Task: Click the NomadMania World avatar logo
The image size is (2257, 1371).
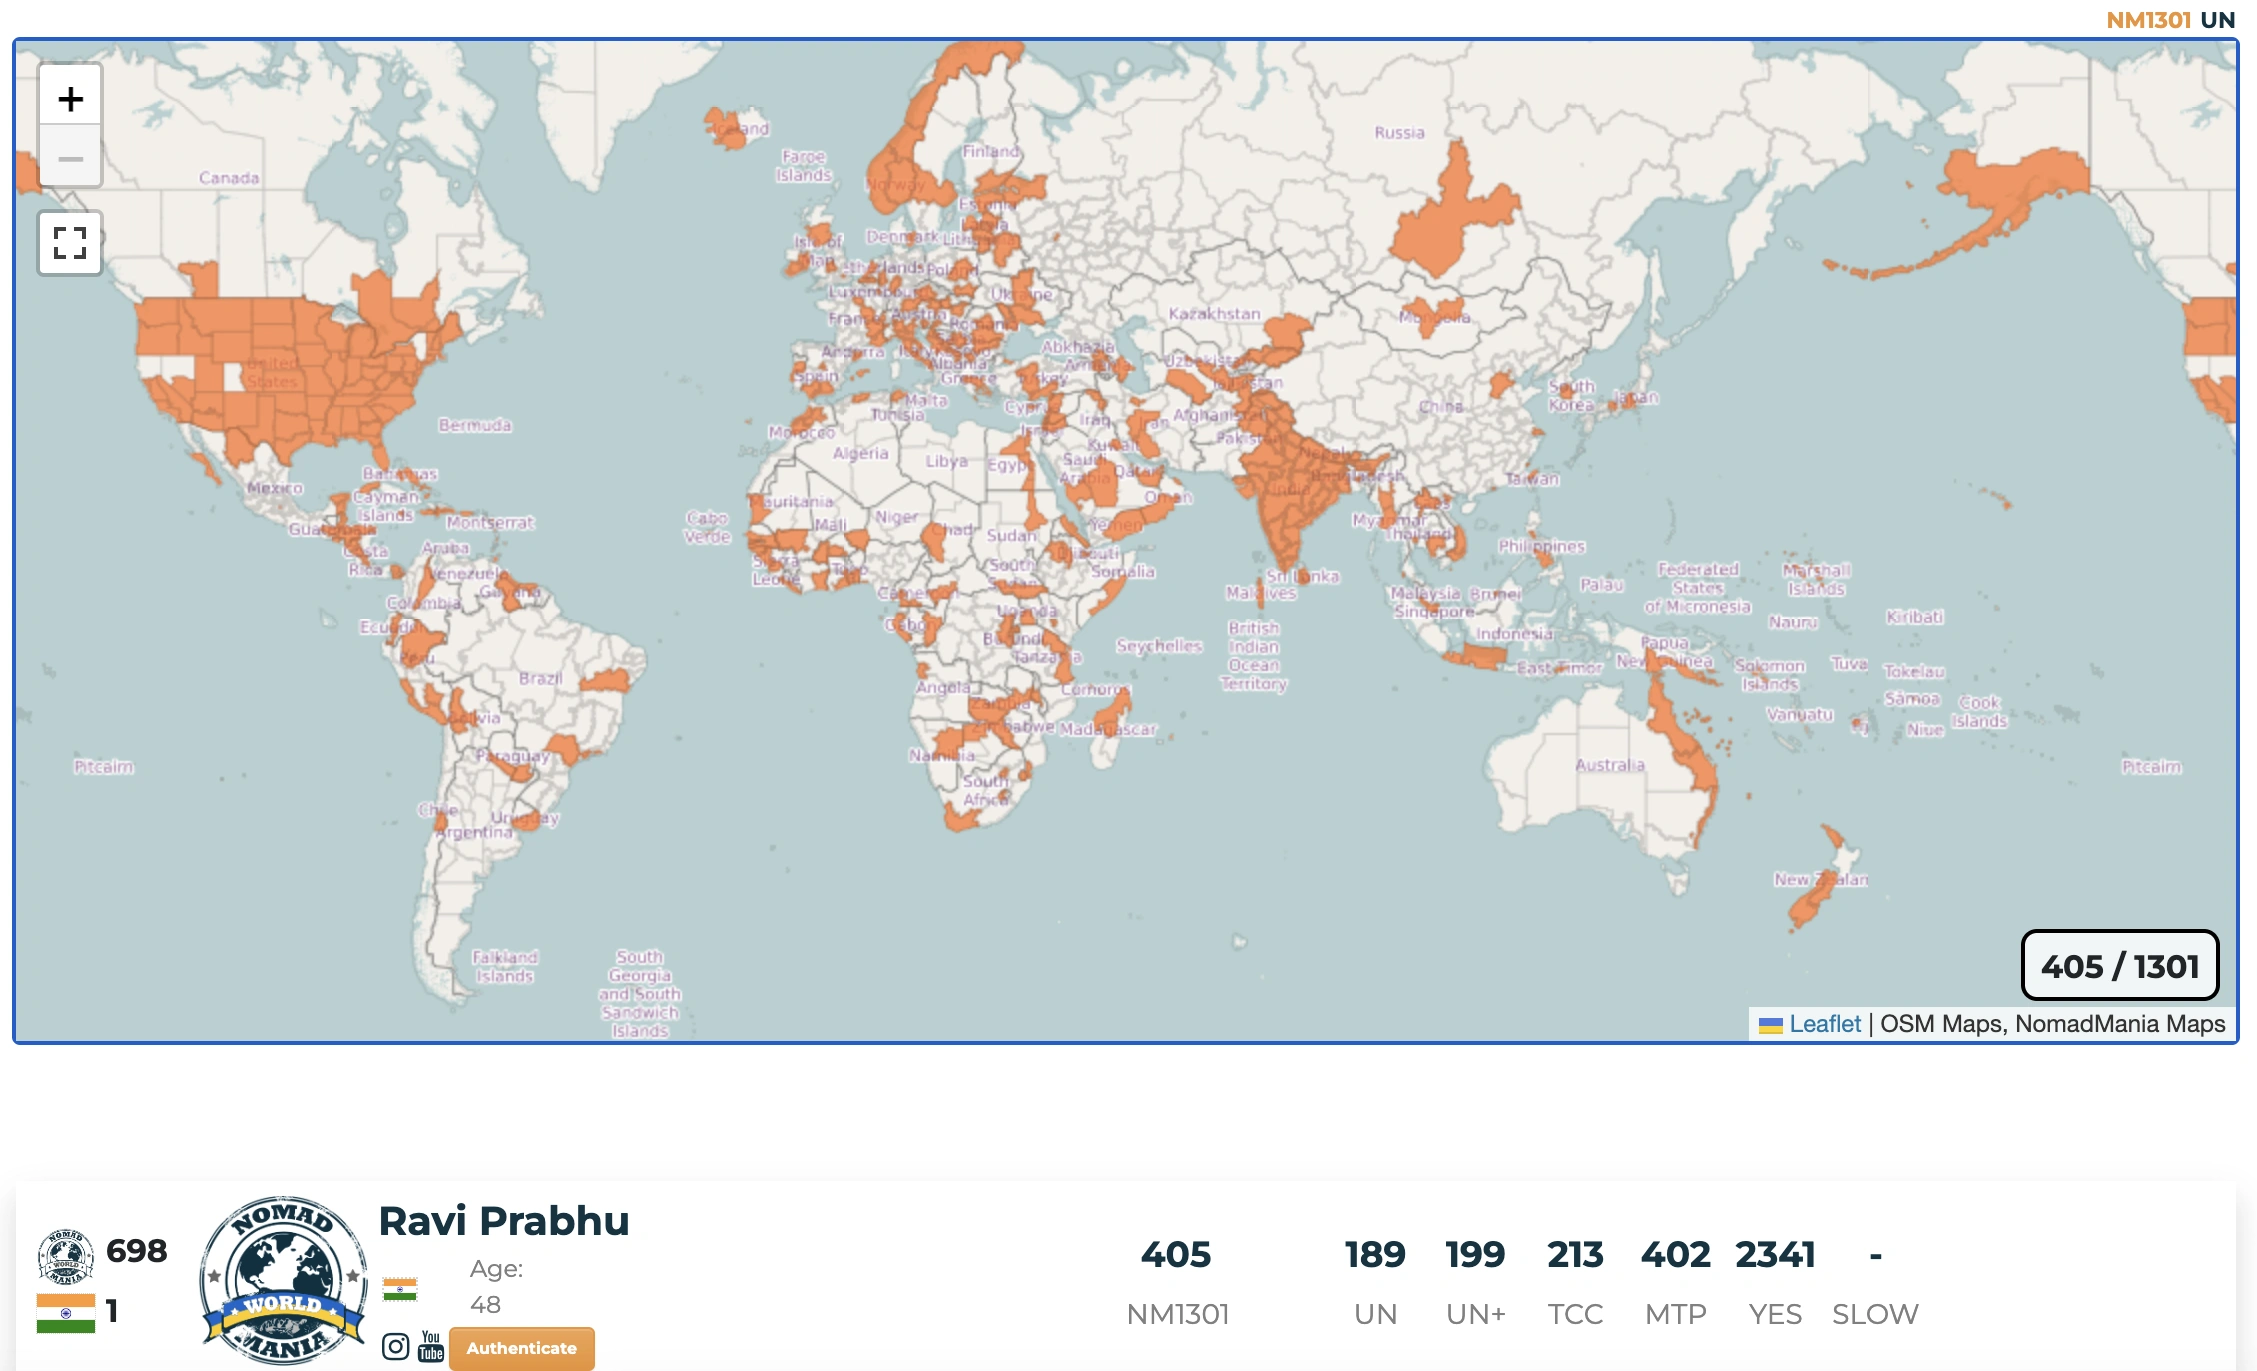Action: (x=283, y=1280)
